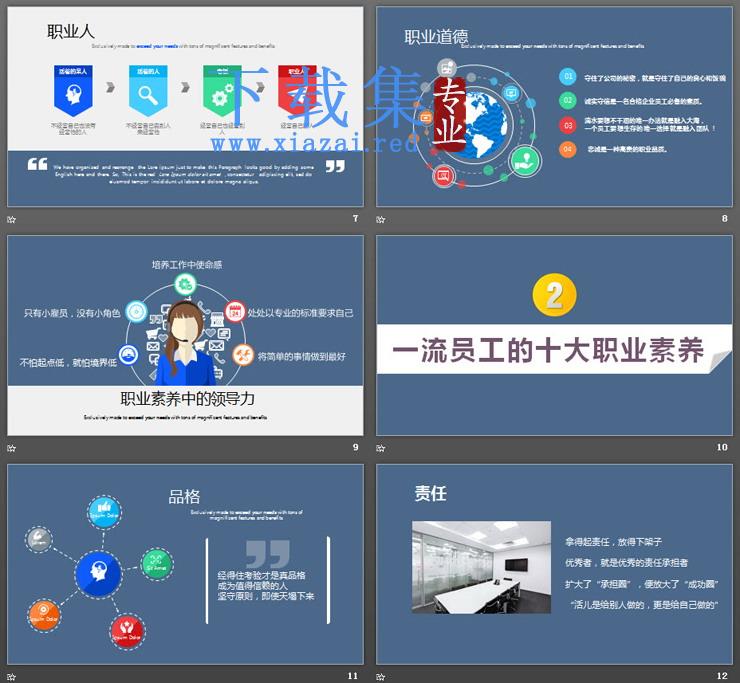Click the animation star icon under slide 12
Screen dimensions: 740x683
pos(380,677)
